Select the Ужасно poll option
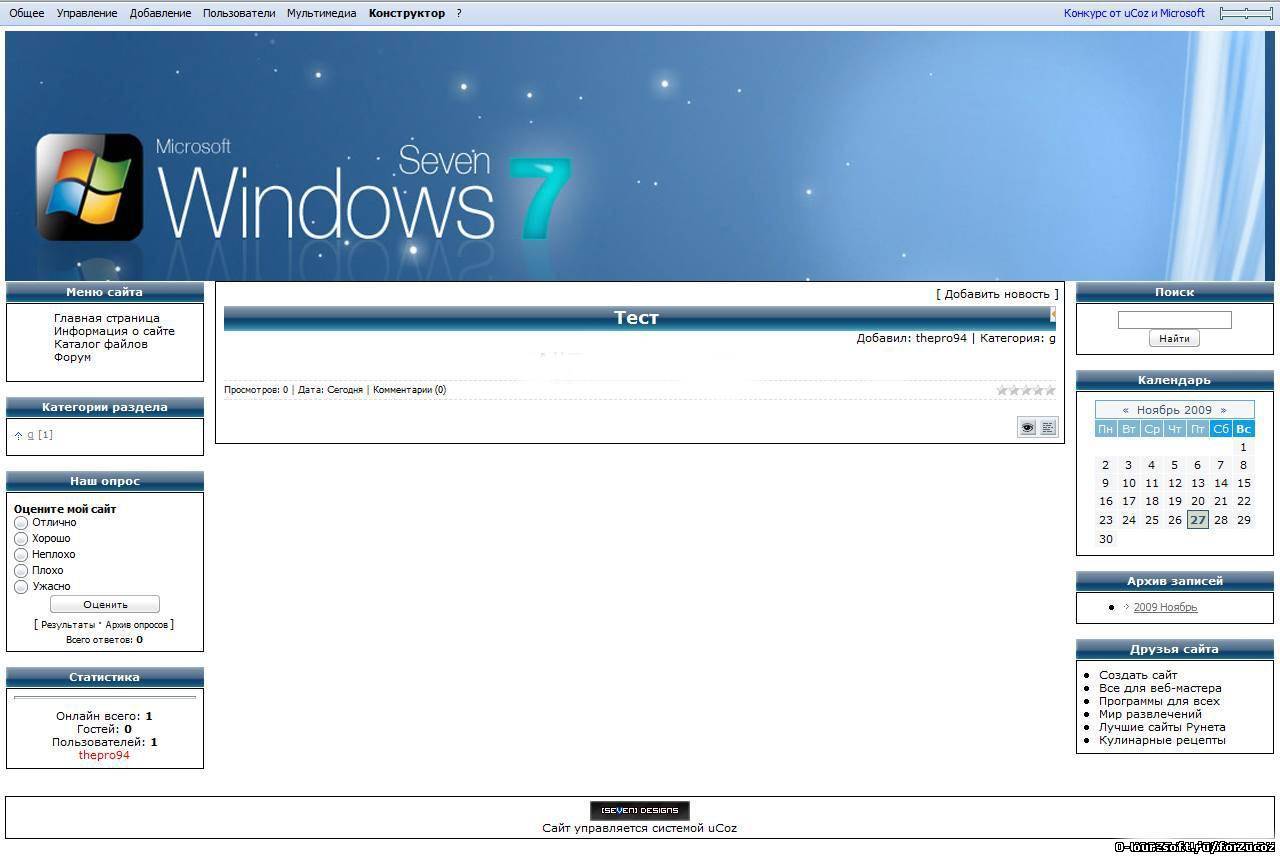This screenshot has width=1280, height=857. tap(21, 587)
